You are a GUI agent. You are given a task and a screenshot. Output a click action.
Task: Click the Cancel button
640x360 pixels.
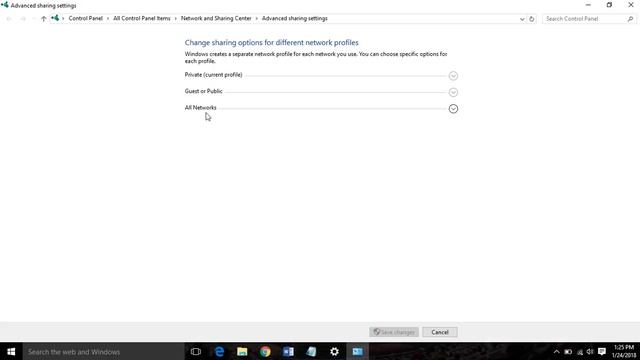(440, 332)
